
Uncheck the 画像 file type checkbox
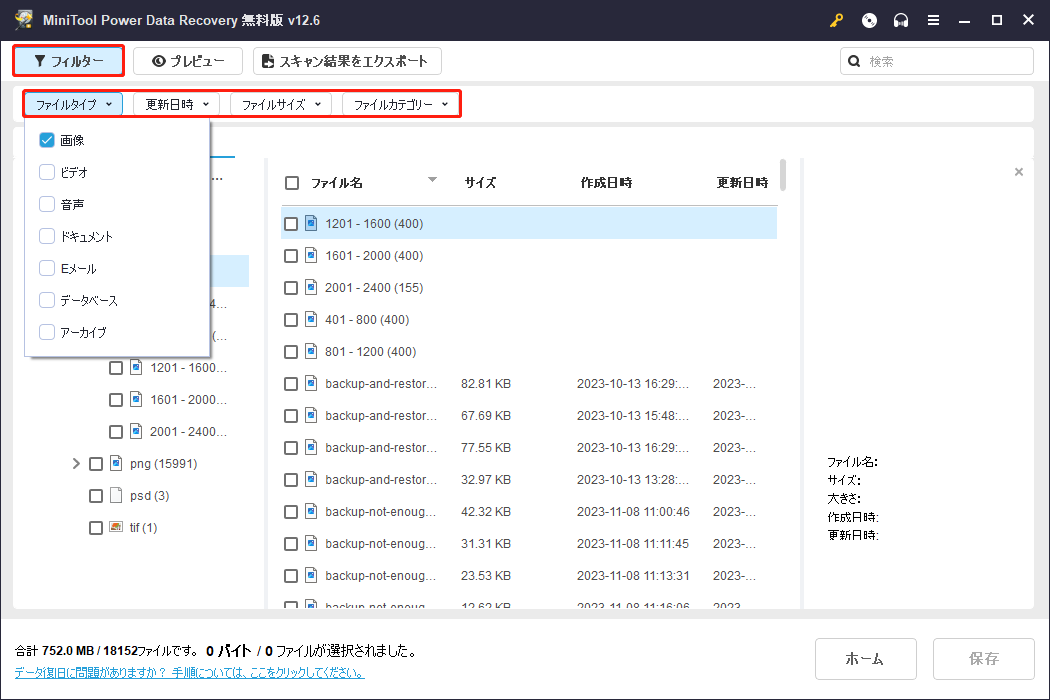tap(47, 140)
